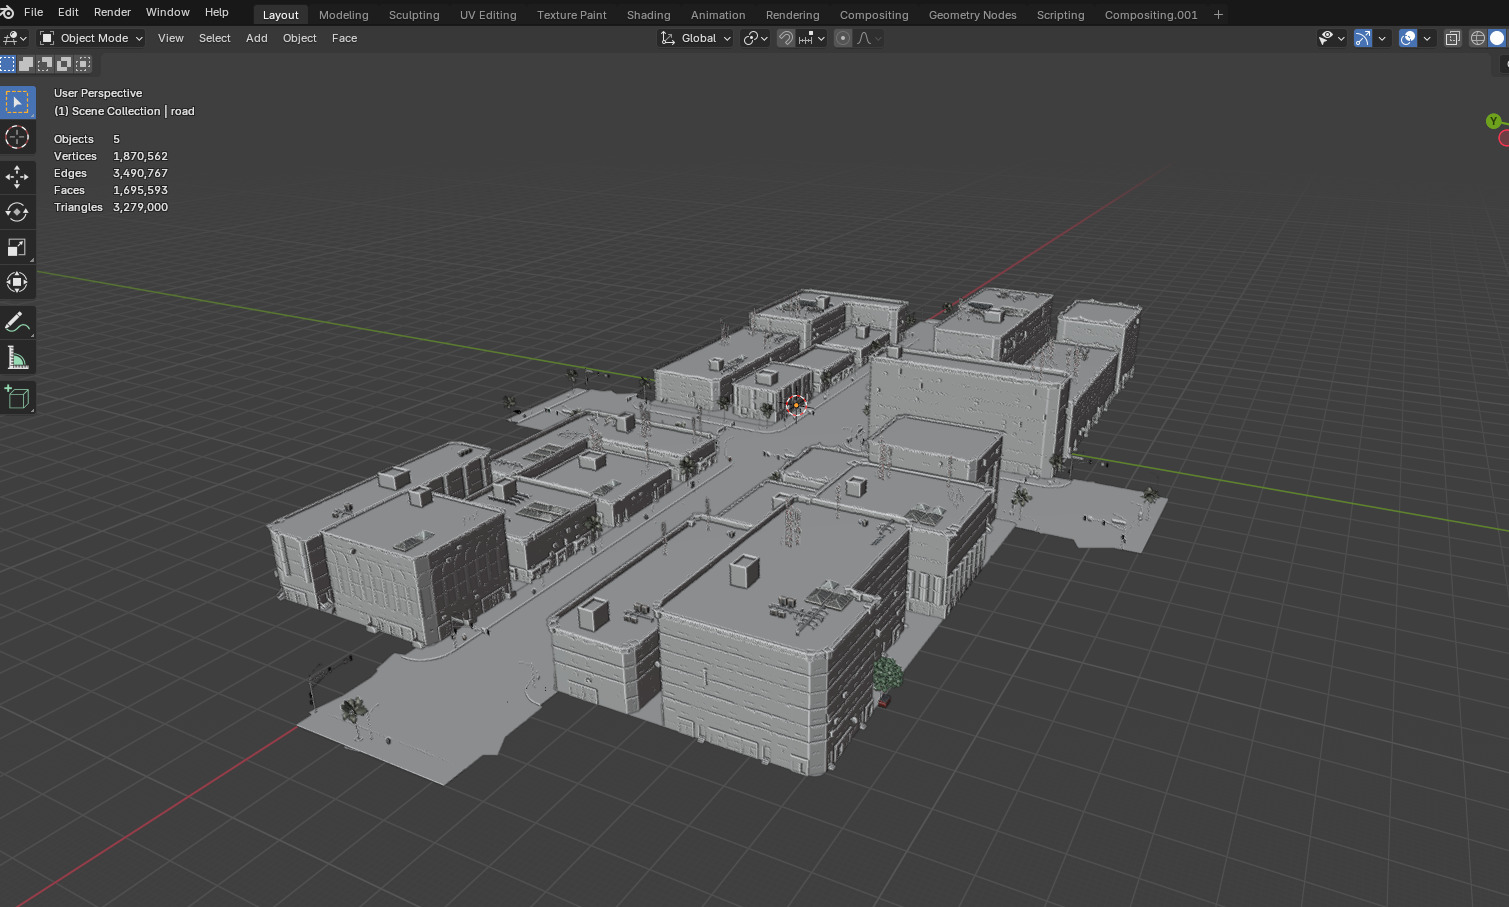1509x907 pixels.
Task: Select the Select Box tool in toolbar
Action: coord(17,102)
